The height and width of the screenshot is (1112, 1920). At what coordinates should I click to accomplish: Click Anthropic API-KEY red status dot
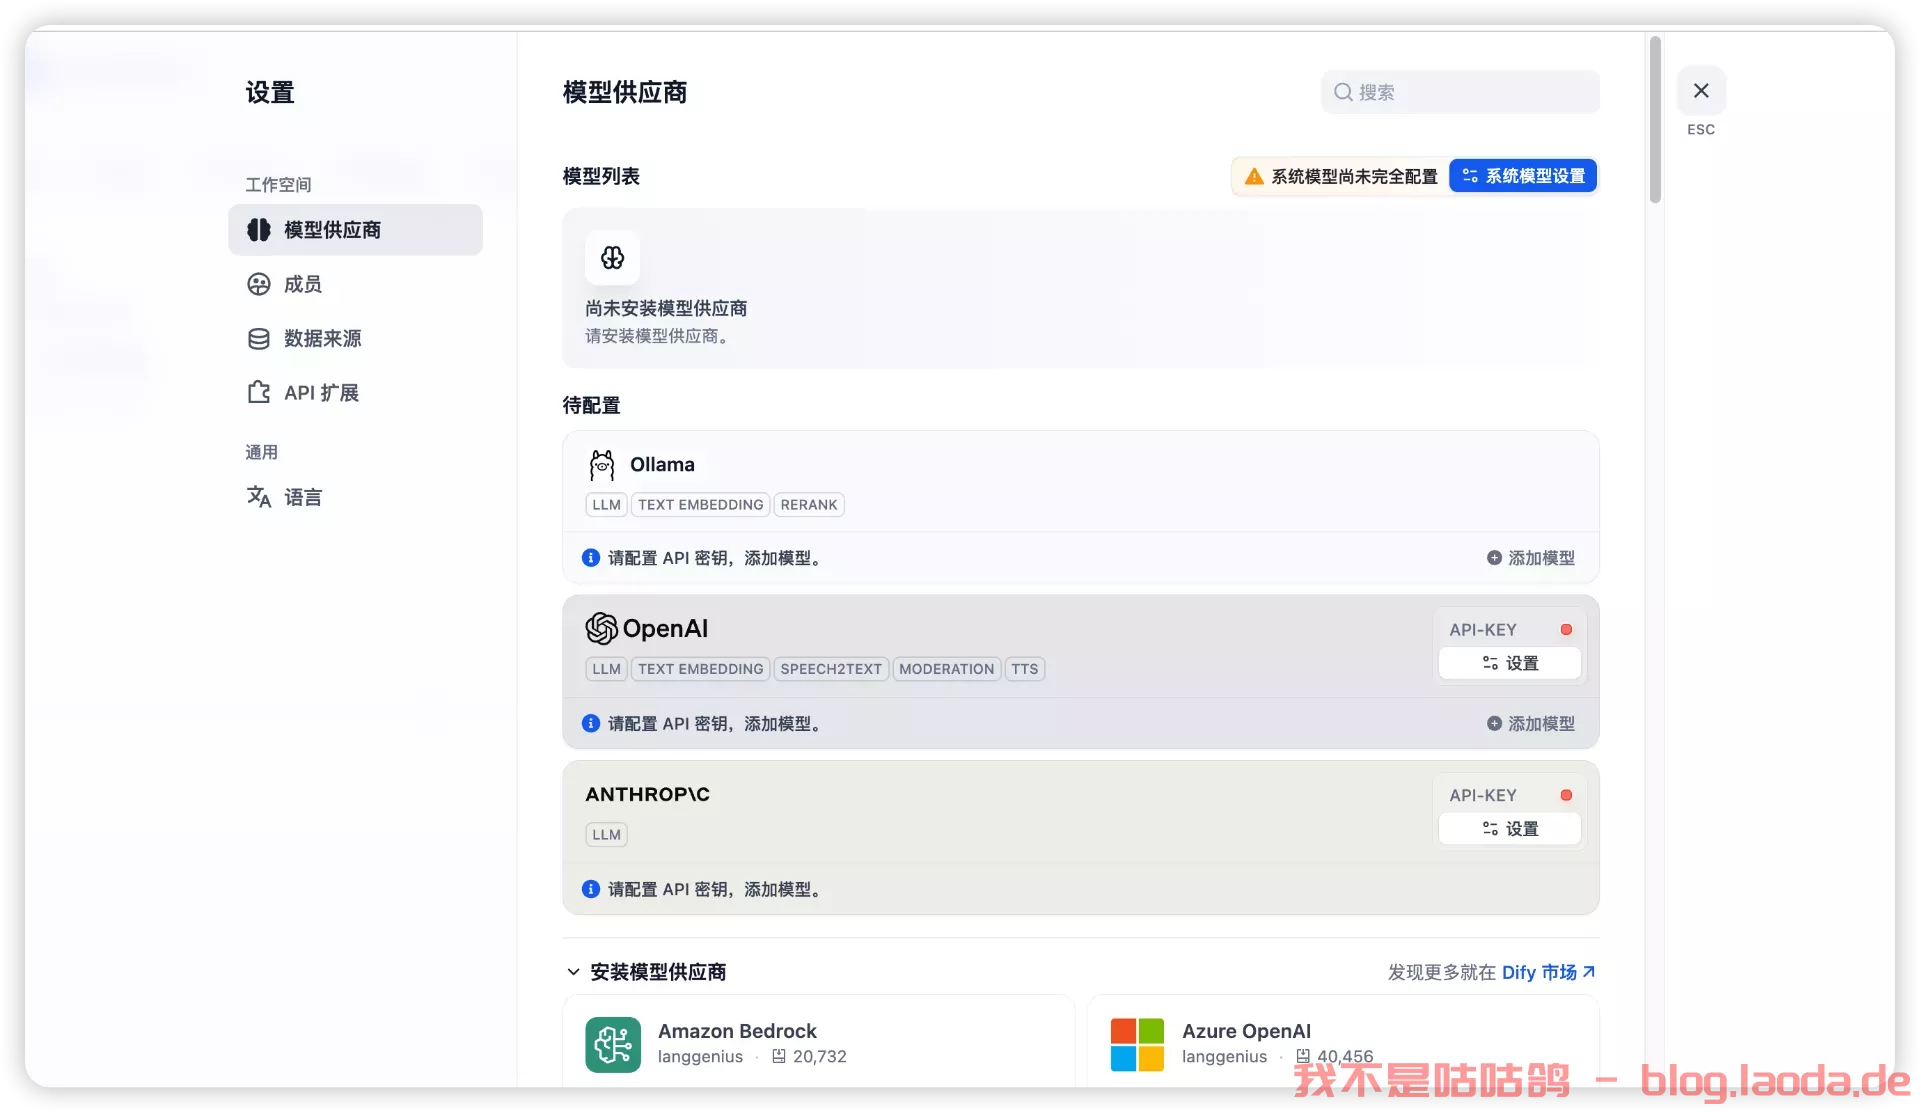[1566, 795]
